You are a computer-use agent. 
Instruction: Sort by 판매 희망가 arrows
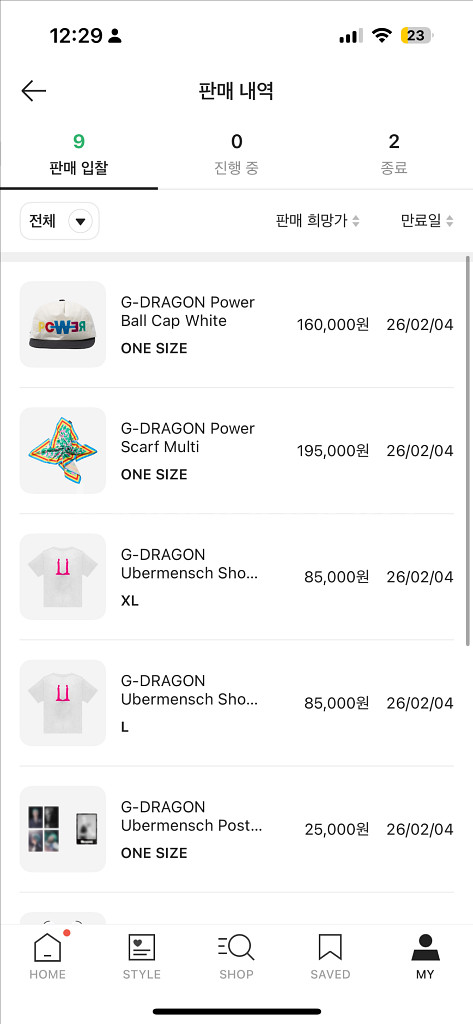pyautogui.click(x=356, y=221)
